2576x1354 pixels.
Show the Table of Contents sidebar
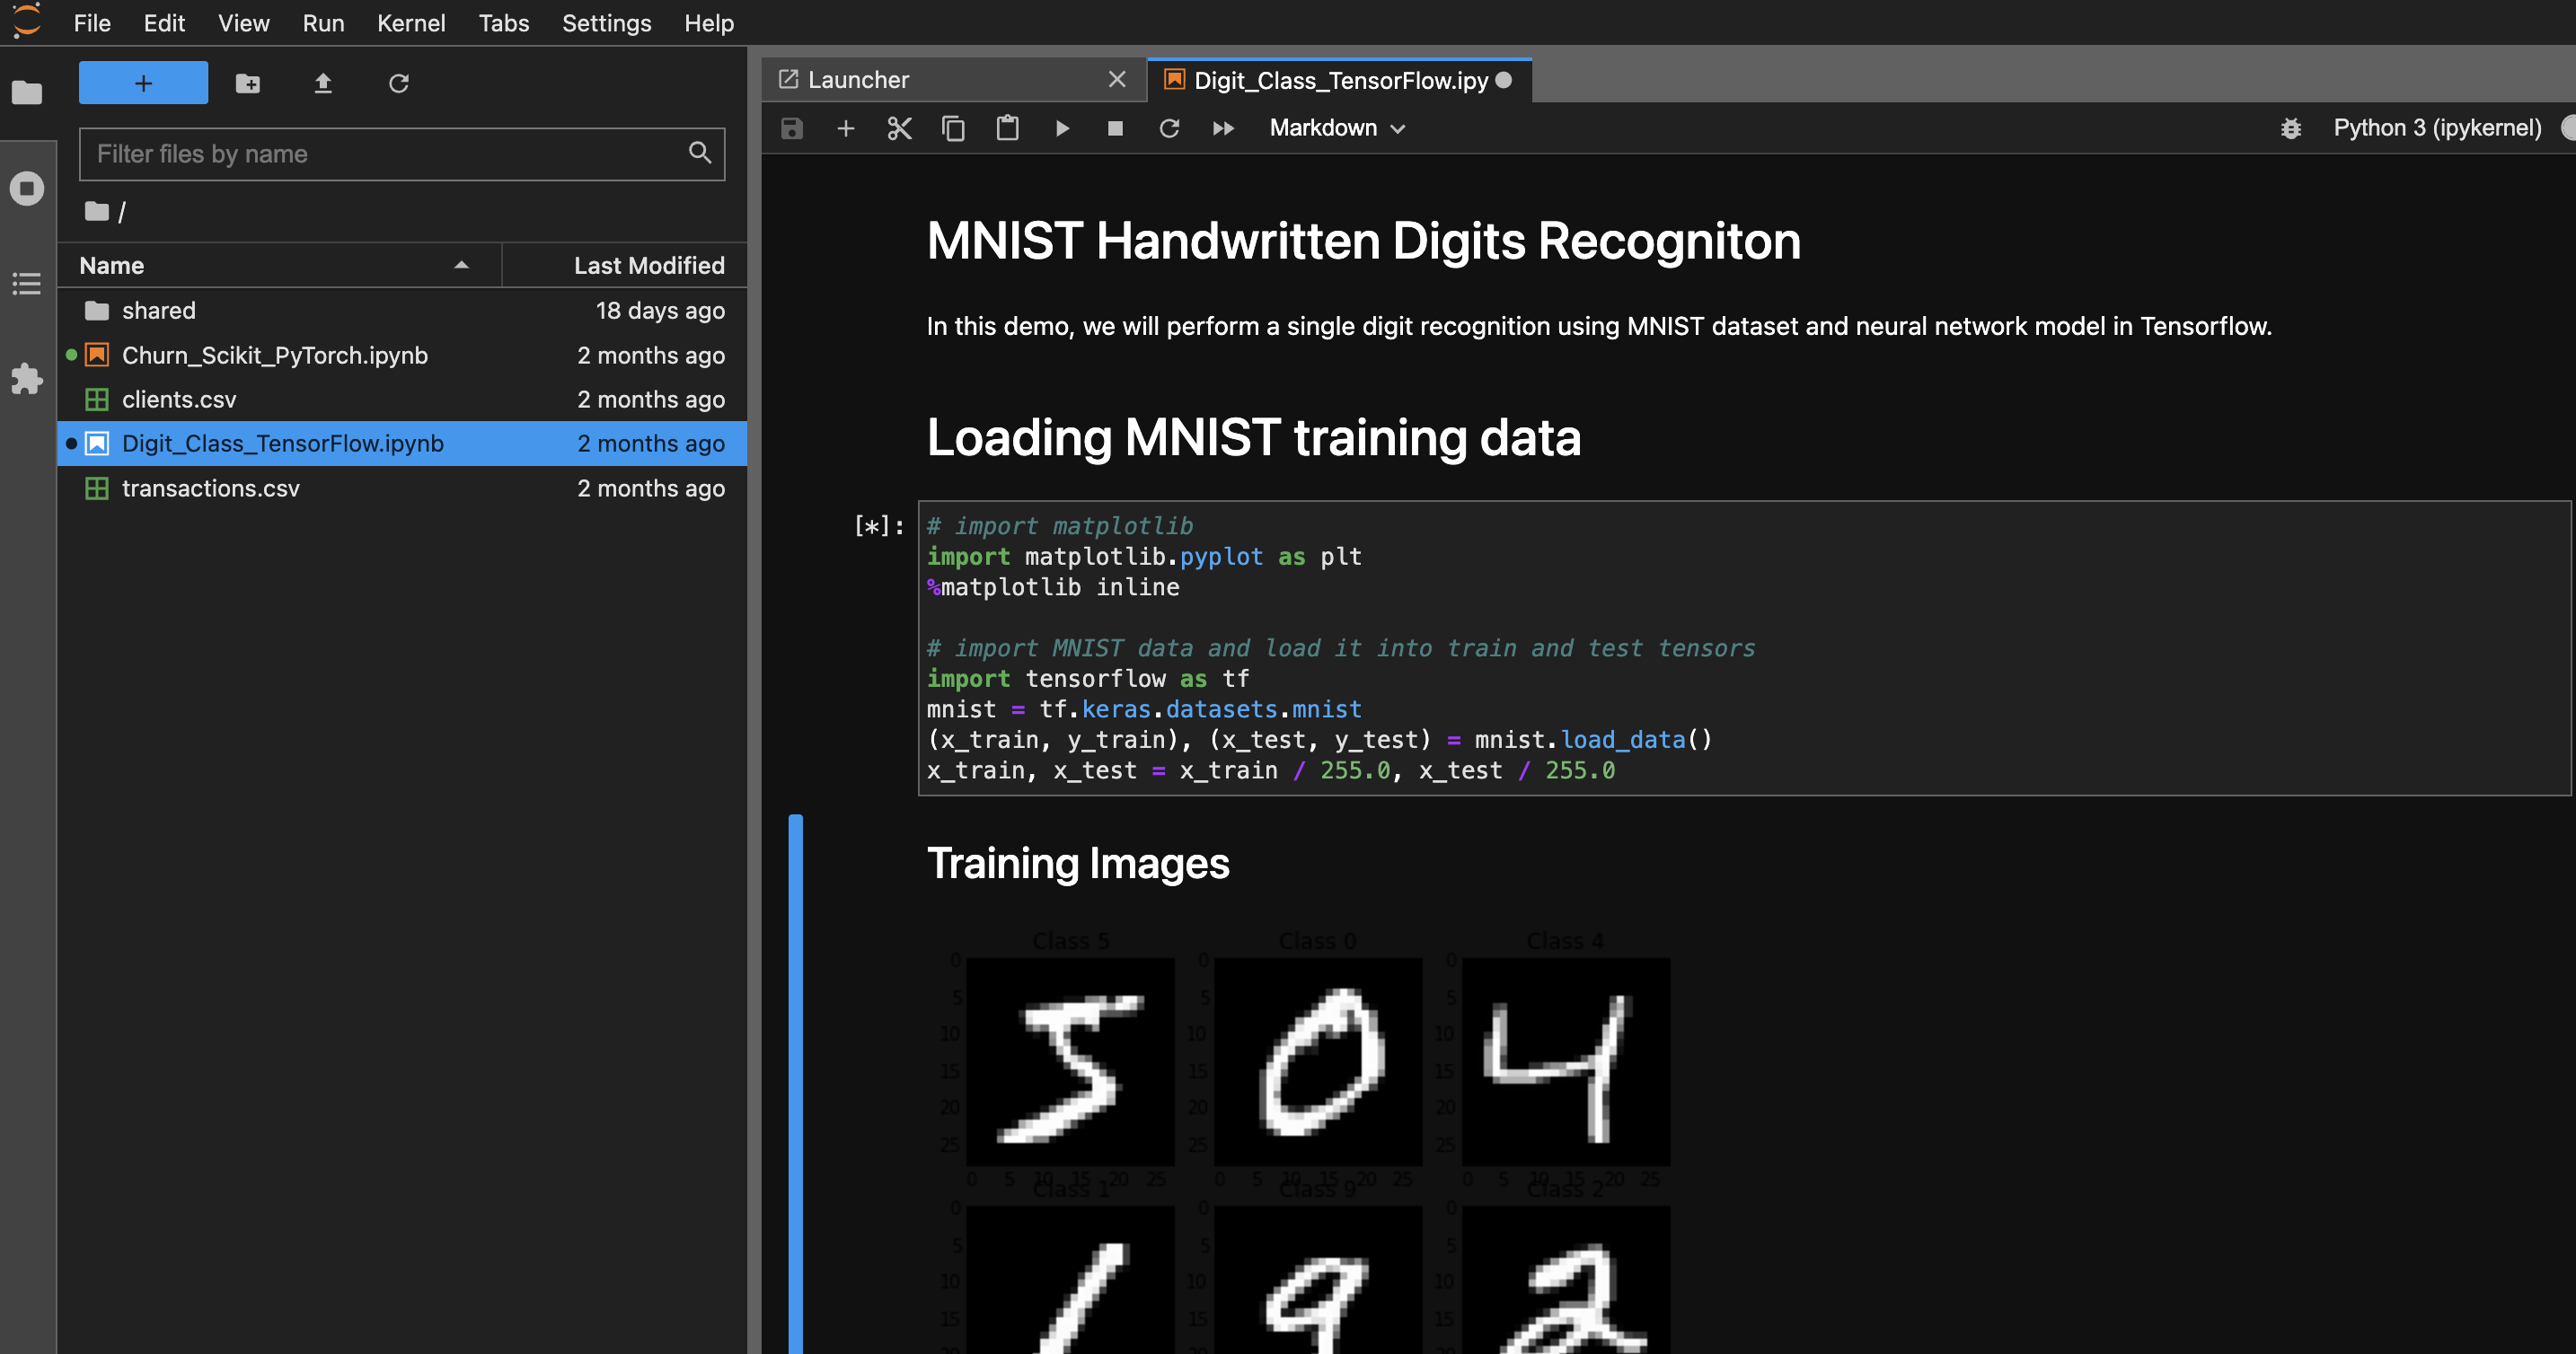pyautogui.click(x=27, y=284)
